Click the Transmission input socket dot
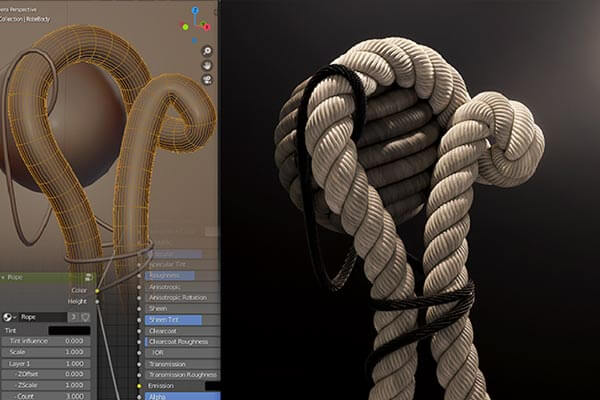Image resolution: width=600 pixels, height=400 pixels. [139, 364]
